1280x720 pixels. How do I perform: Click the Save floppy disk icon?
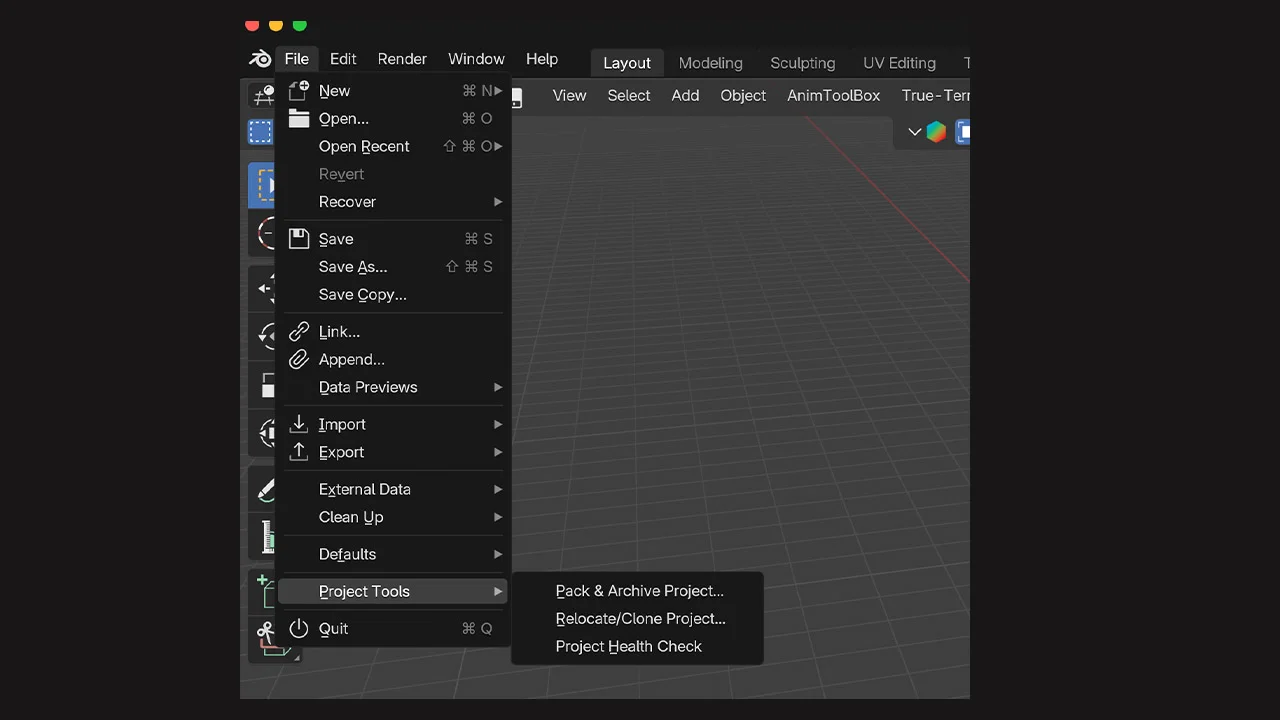tap(298, 238)
